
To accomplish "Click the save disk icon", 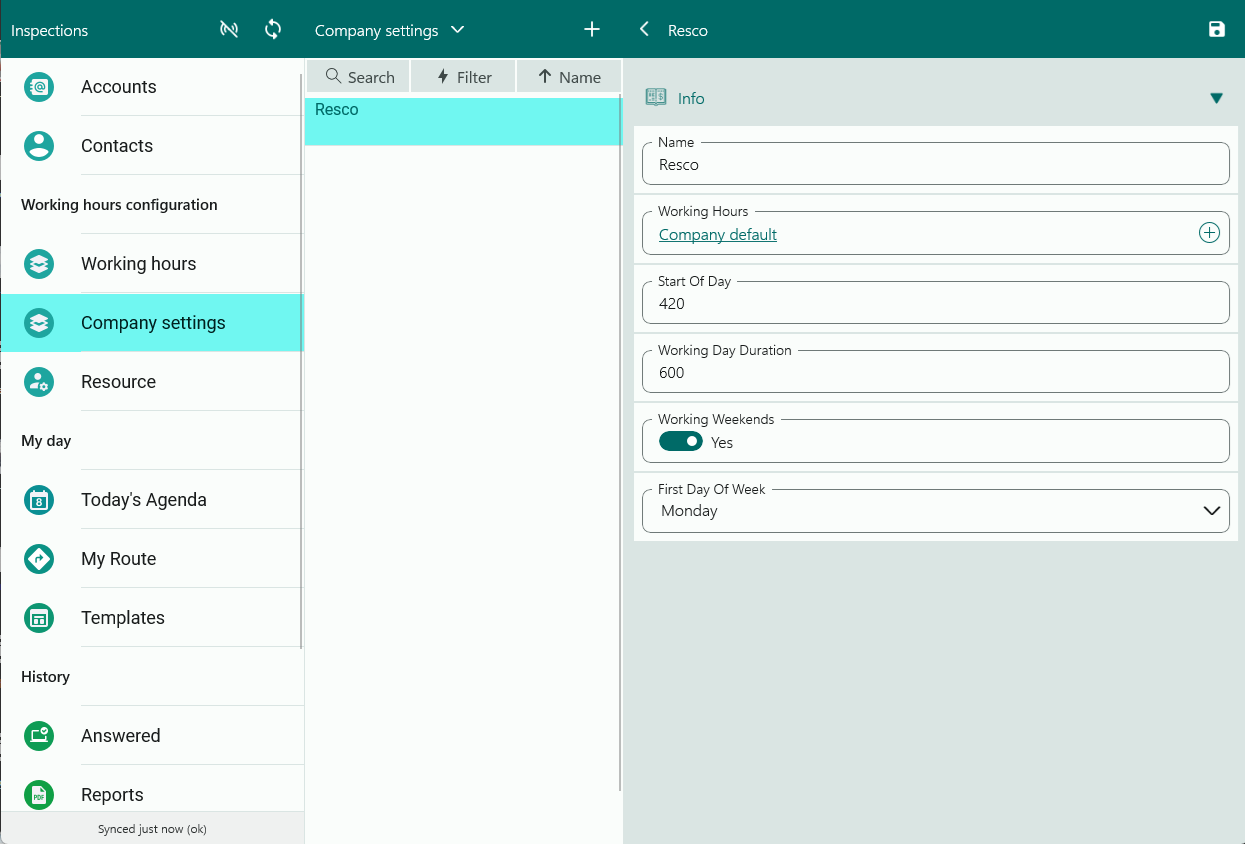I will (x=1216, y=30).
